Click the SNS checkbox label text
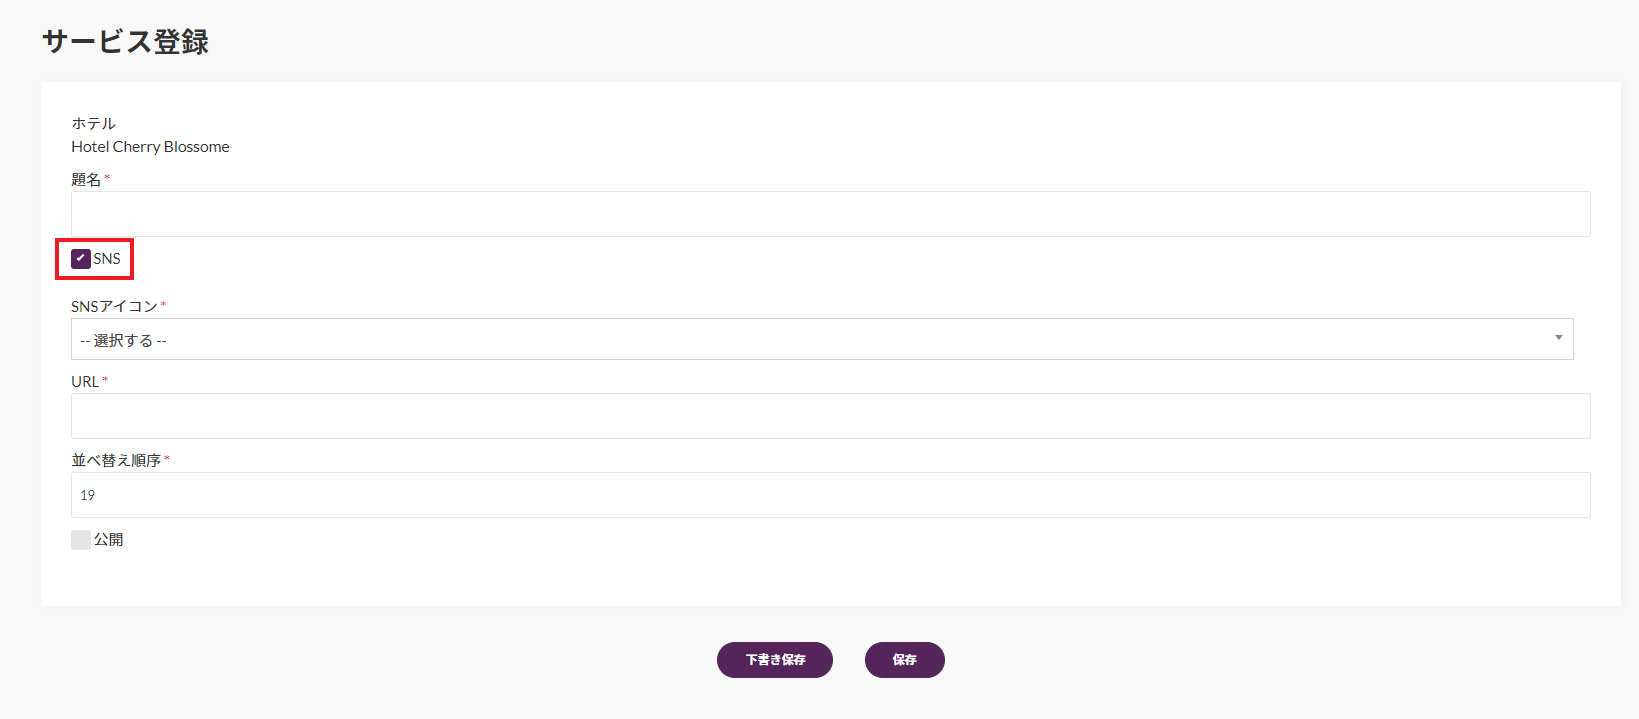The image size is (1639, 719). point(107,259)
